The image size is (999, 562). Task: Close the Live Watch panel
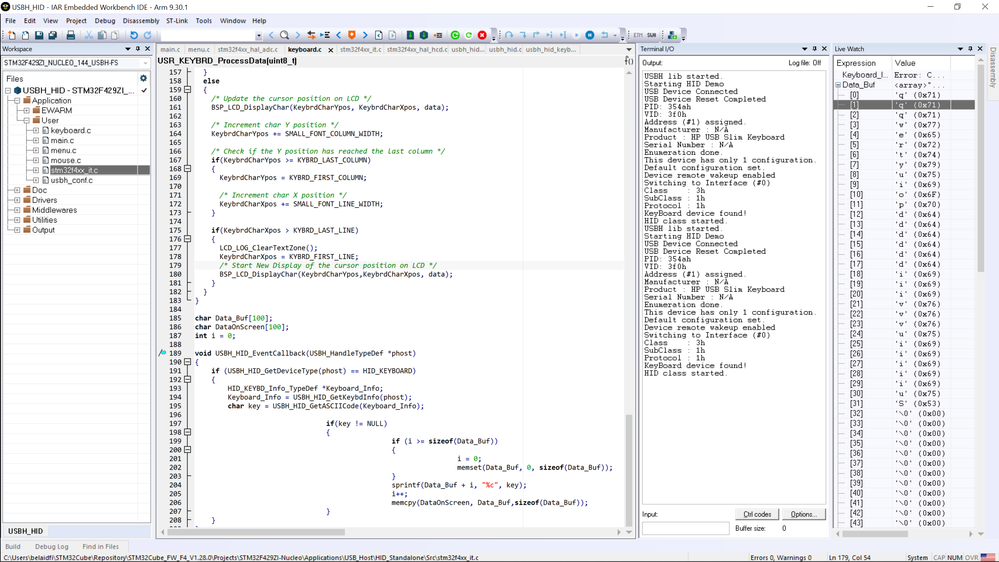pyautogui.click(x=980, y=49)
